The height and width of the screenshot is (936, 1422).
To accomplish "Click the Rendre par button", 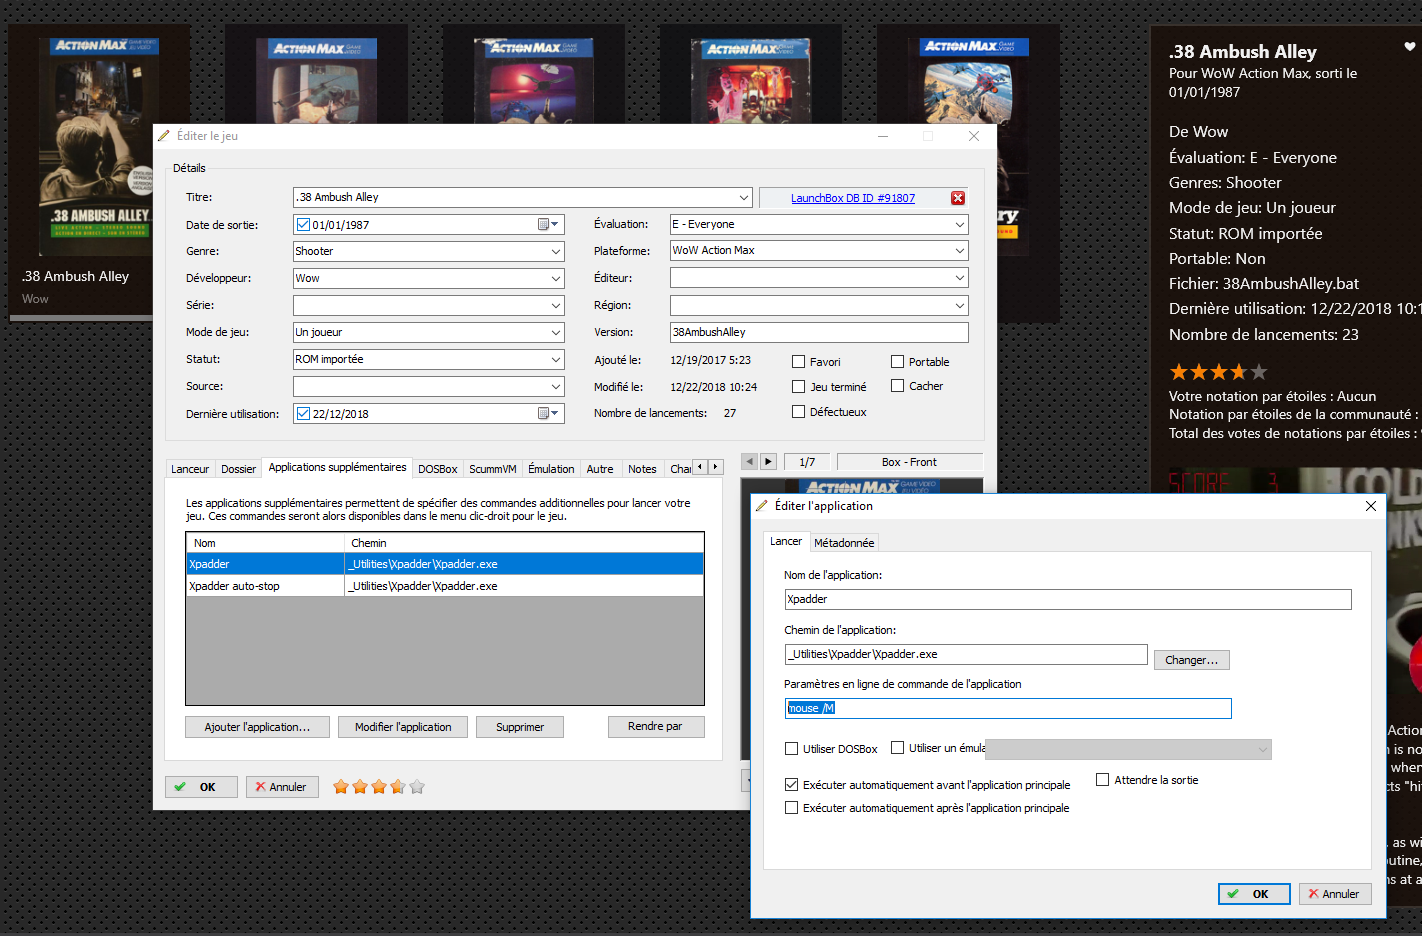I will pyautogui.click(x=655, y=727).
